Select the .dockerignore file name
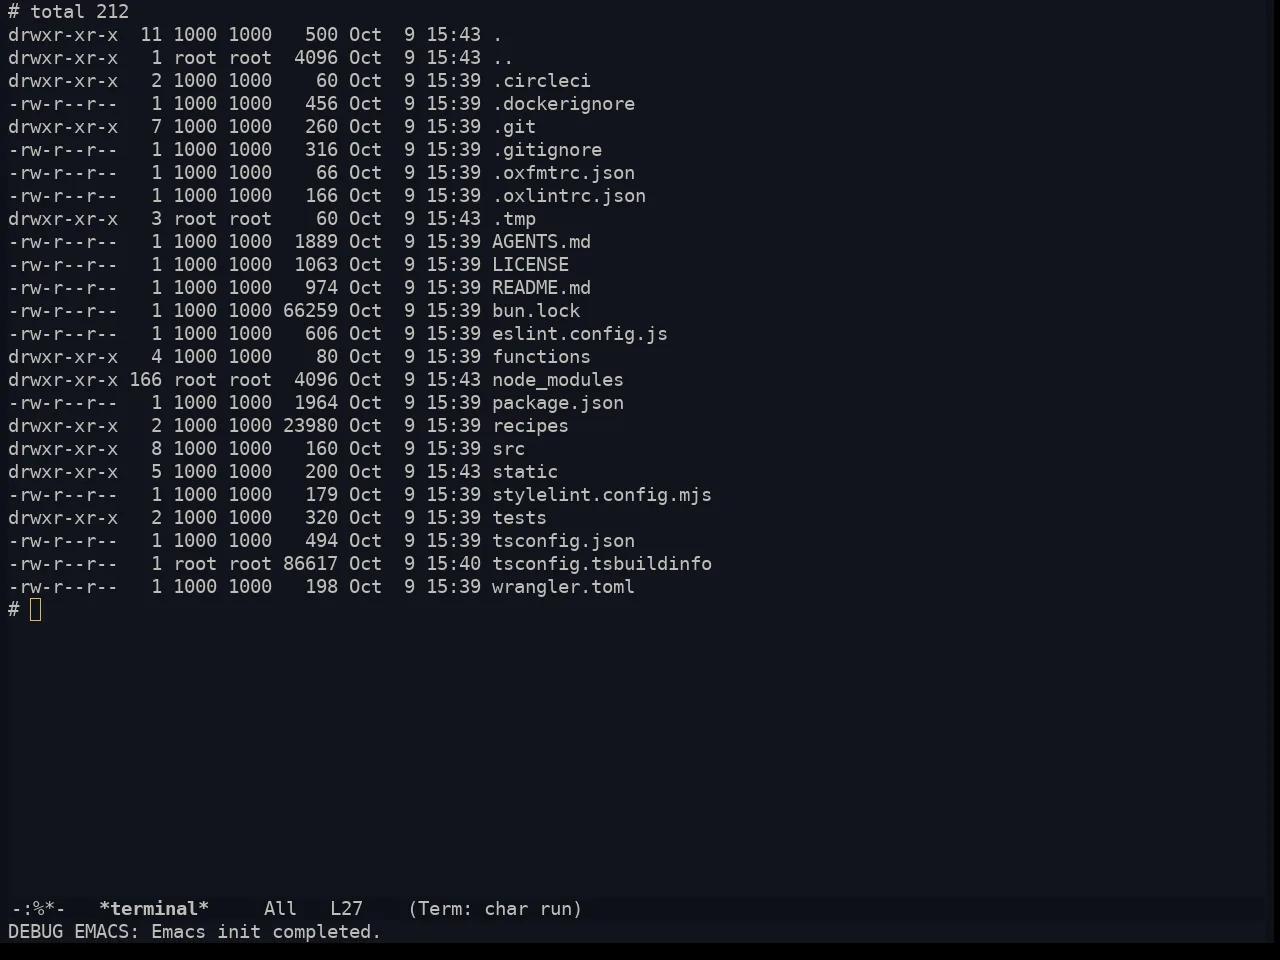The image size is (1280, 960). tap(563, 104)
